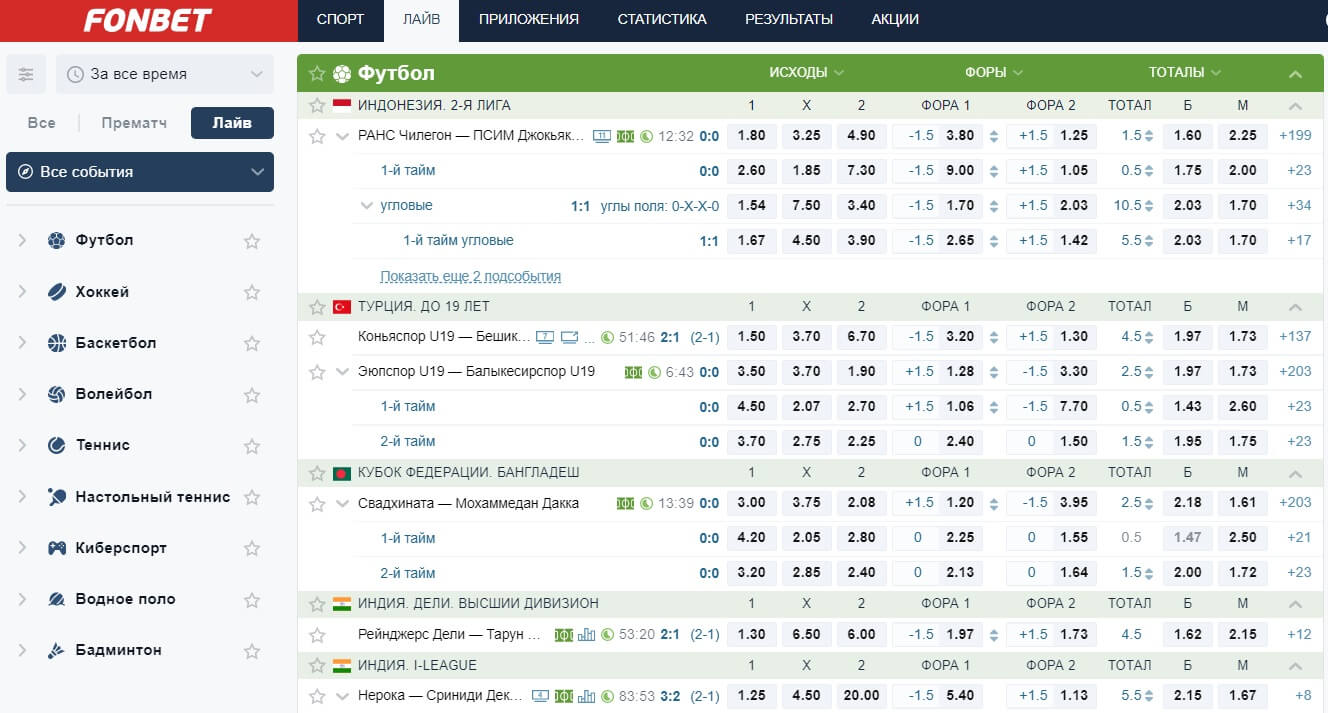
Task: Collapse the green Футбол section chevron
Action: pyautogui.click(x=1296, y=74)
